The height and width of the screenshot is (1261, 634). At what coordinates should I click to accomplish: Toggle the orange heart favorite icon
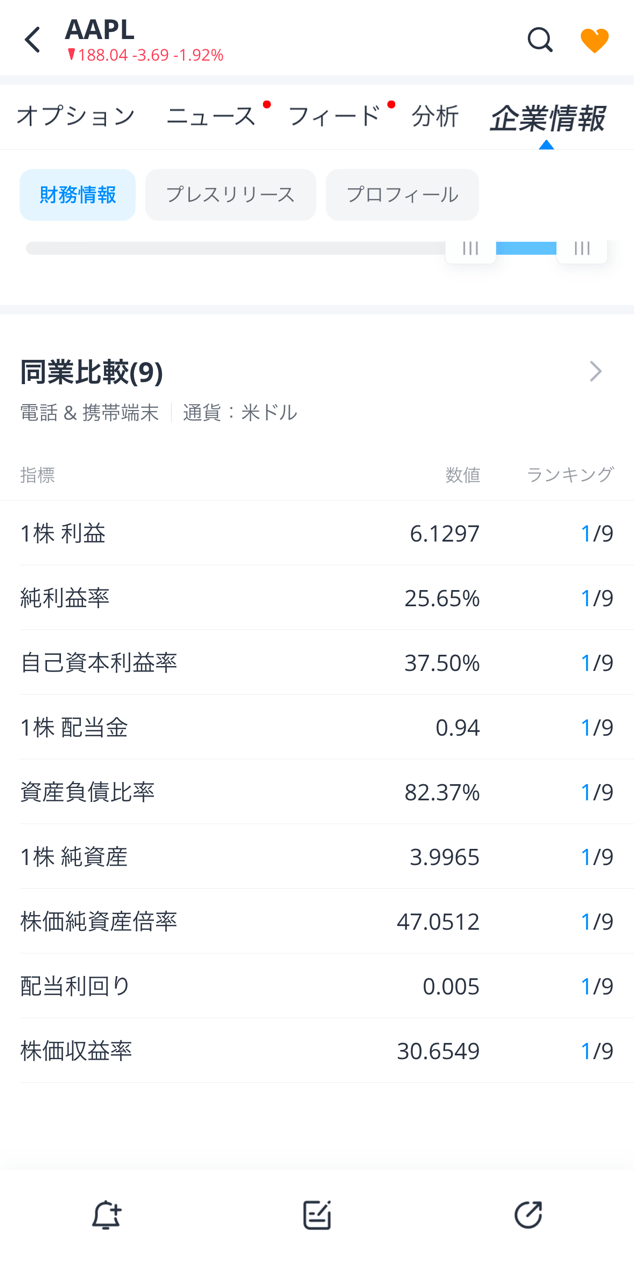pyautogui.click(x=594, y=40)
